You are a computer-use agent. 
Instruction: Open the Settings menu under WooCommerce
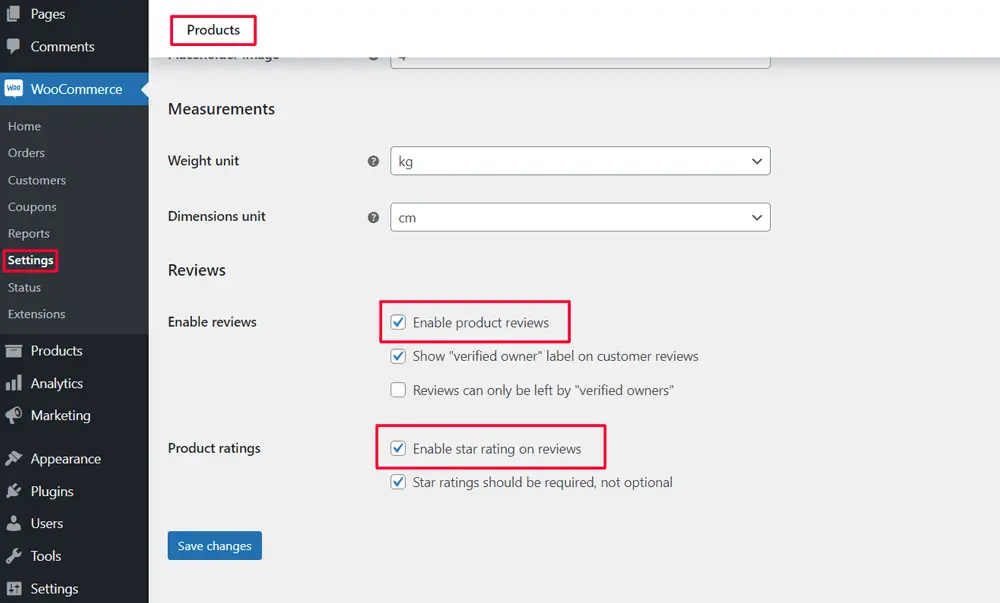coord(30,260)
